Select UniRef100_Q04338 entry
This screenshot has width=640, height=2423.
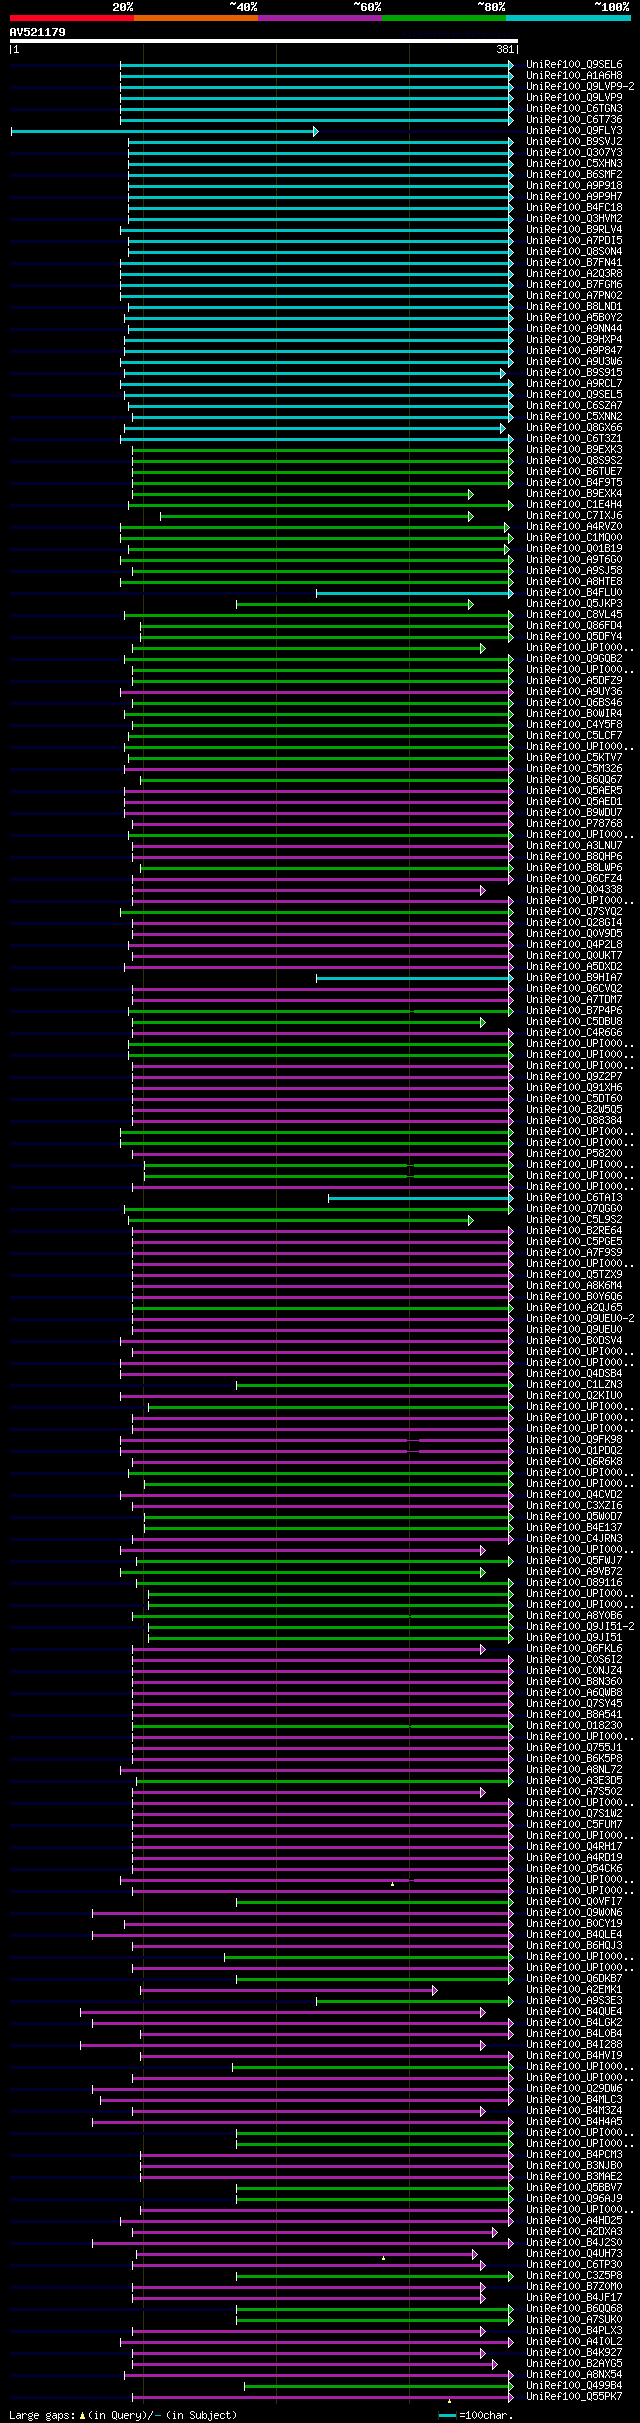pos(574,890)
